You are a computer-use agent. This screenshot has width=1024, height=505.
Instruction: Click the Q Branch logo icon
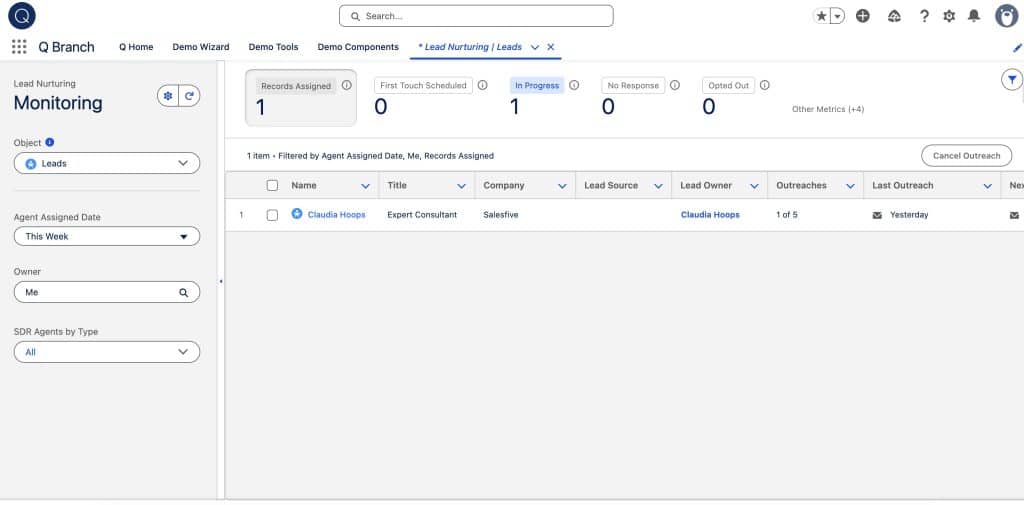22,16
